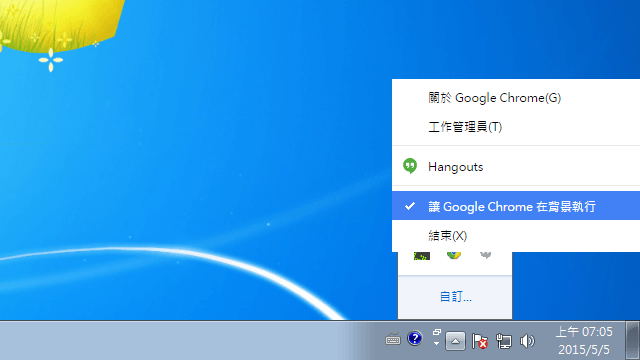Open 工作管理員(T) from Chrome menu
Image resolution: width=640 pixels, height=360 pixels.
point(516,127)
